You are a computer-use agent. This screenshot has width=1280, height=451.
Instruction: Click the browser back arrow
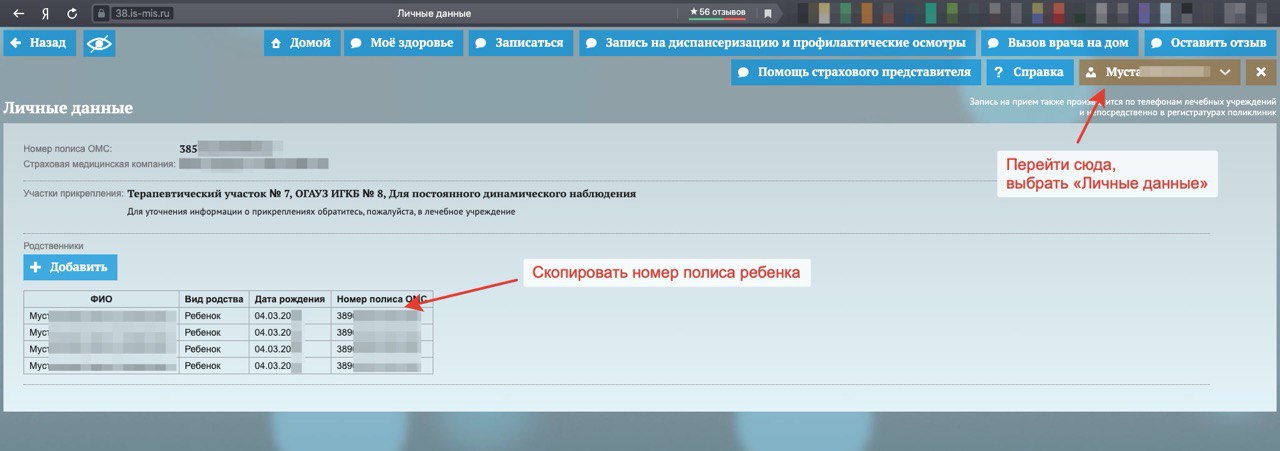[x=18, y=14]
